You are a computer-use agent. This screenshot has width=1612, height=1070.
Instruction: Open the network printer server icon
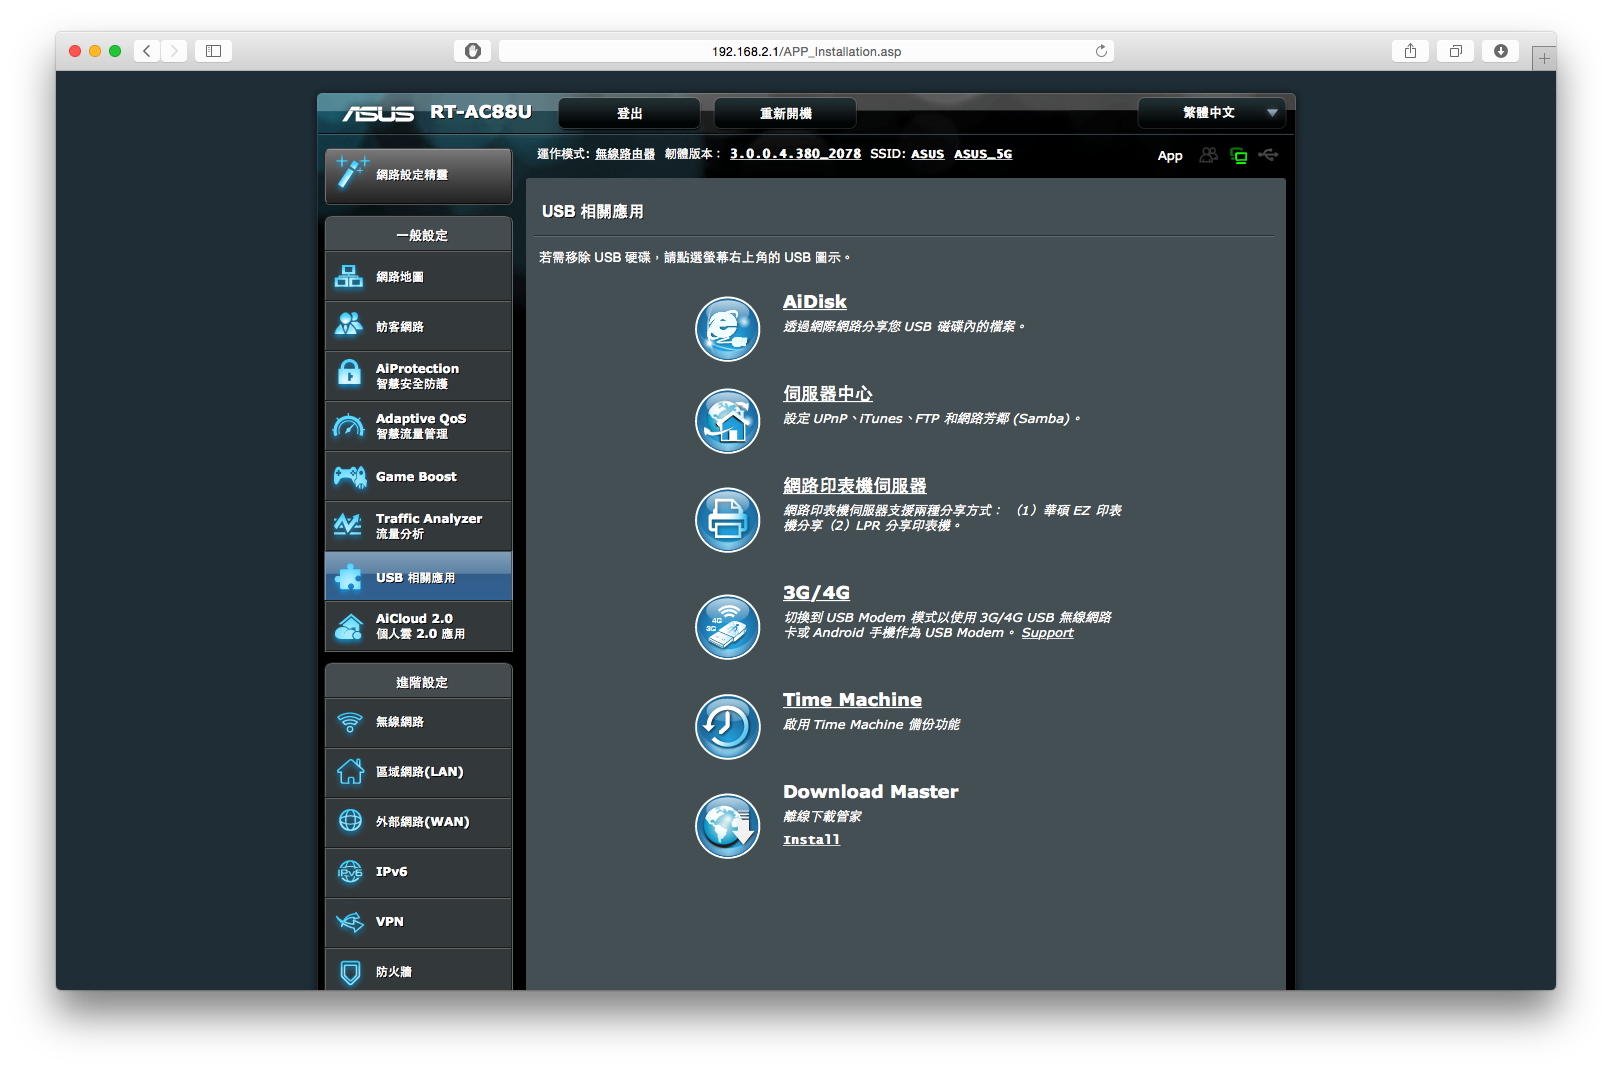727,520
